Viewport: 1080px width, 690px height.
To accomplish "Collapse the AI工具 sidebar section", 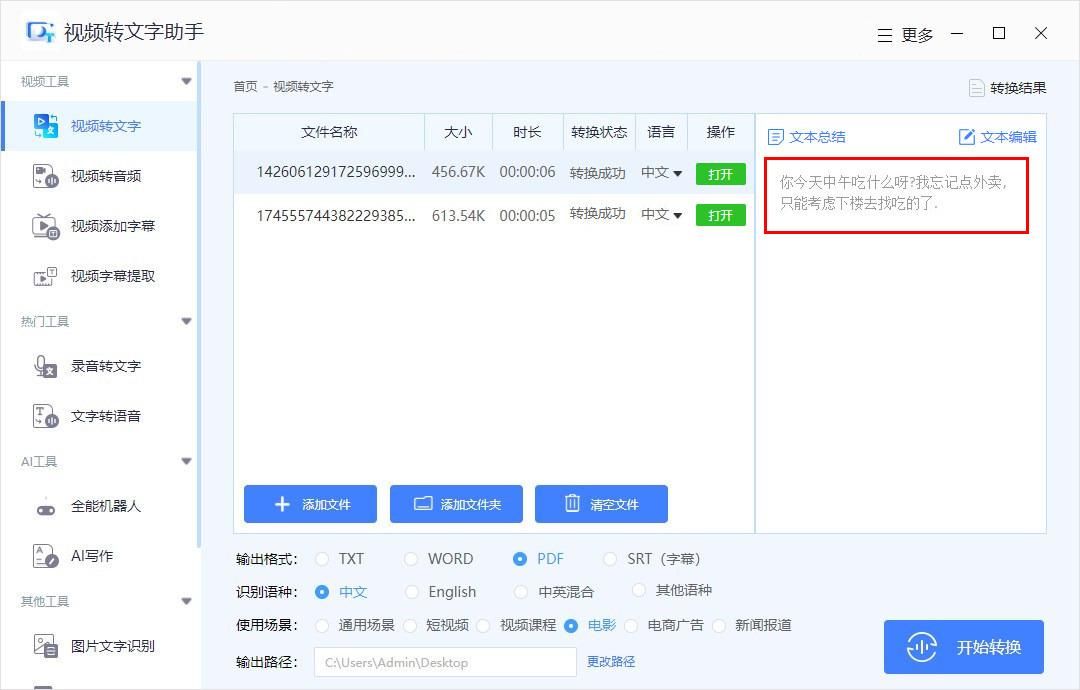I will point(186,461).
